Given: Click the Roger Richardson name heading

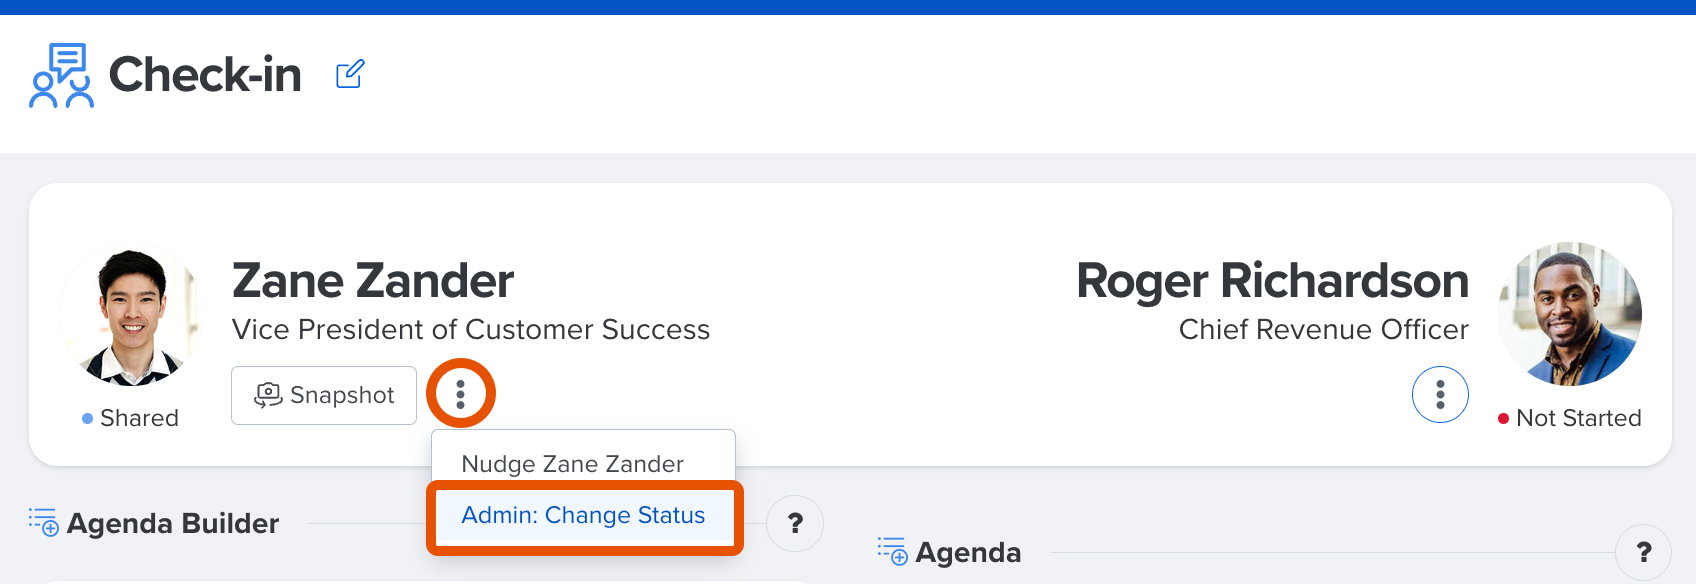Looking at the screenshot, I should (x=1272, y=281).
